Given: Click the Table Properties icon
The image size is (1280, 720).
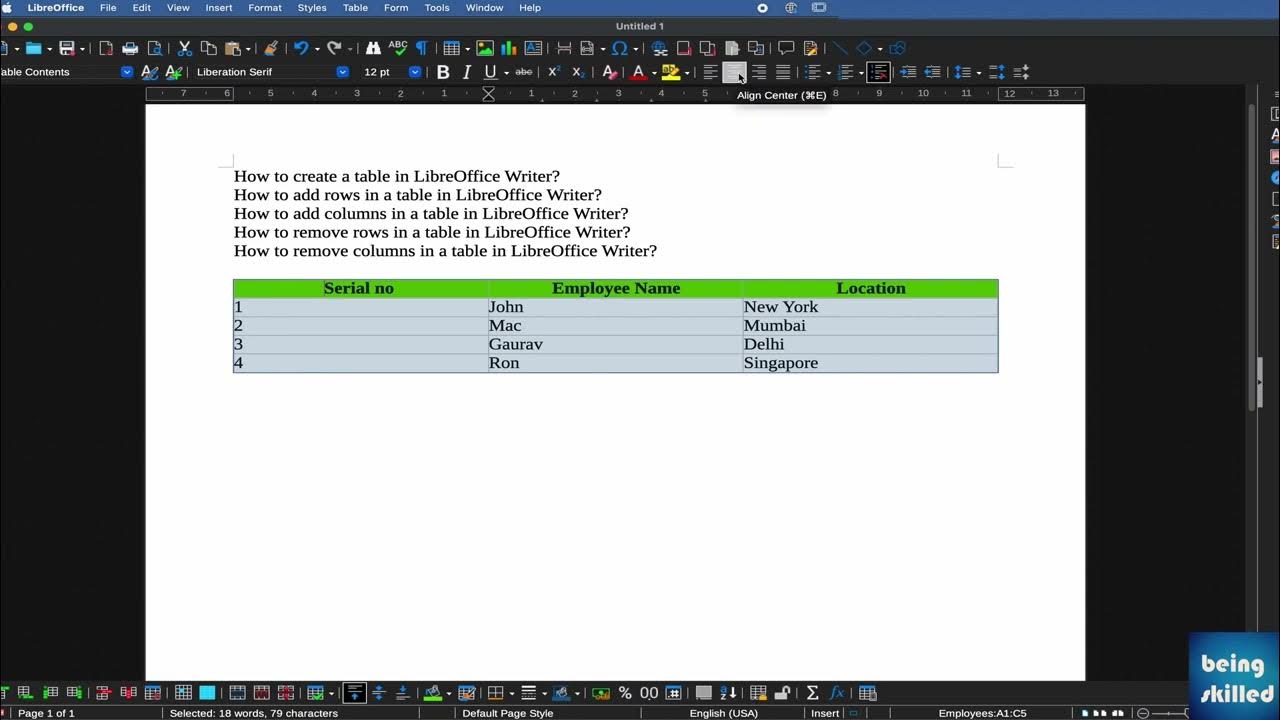Looking at the screenshot, I should 868,692.
